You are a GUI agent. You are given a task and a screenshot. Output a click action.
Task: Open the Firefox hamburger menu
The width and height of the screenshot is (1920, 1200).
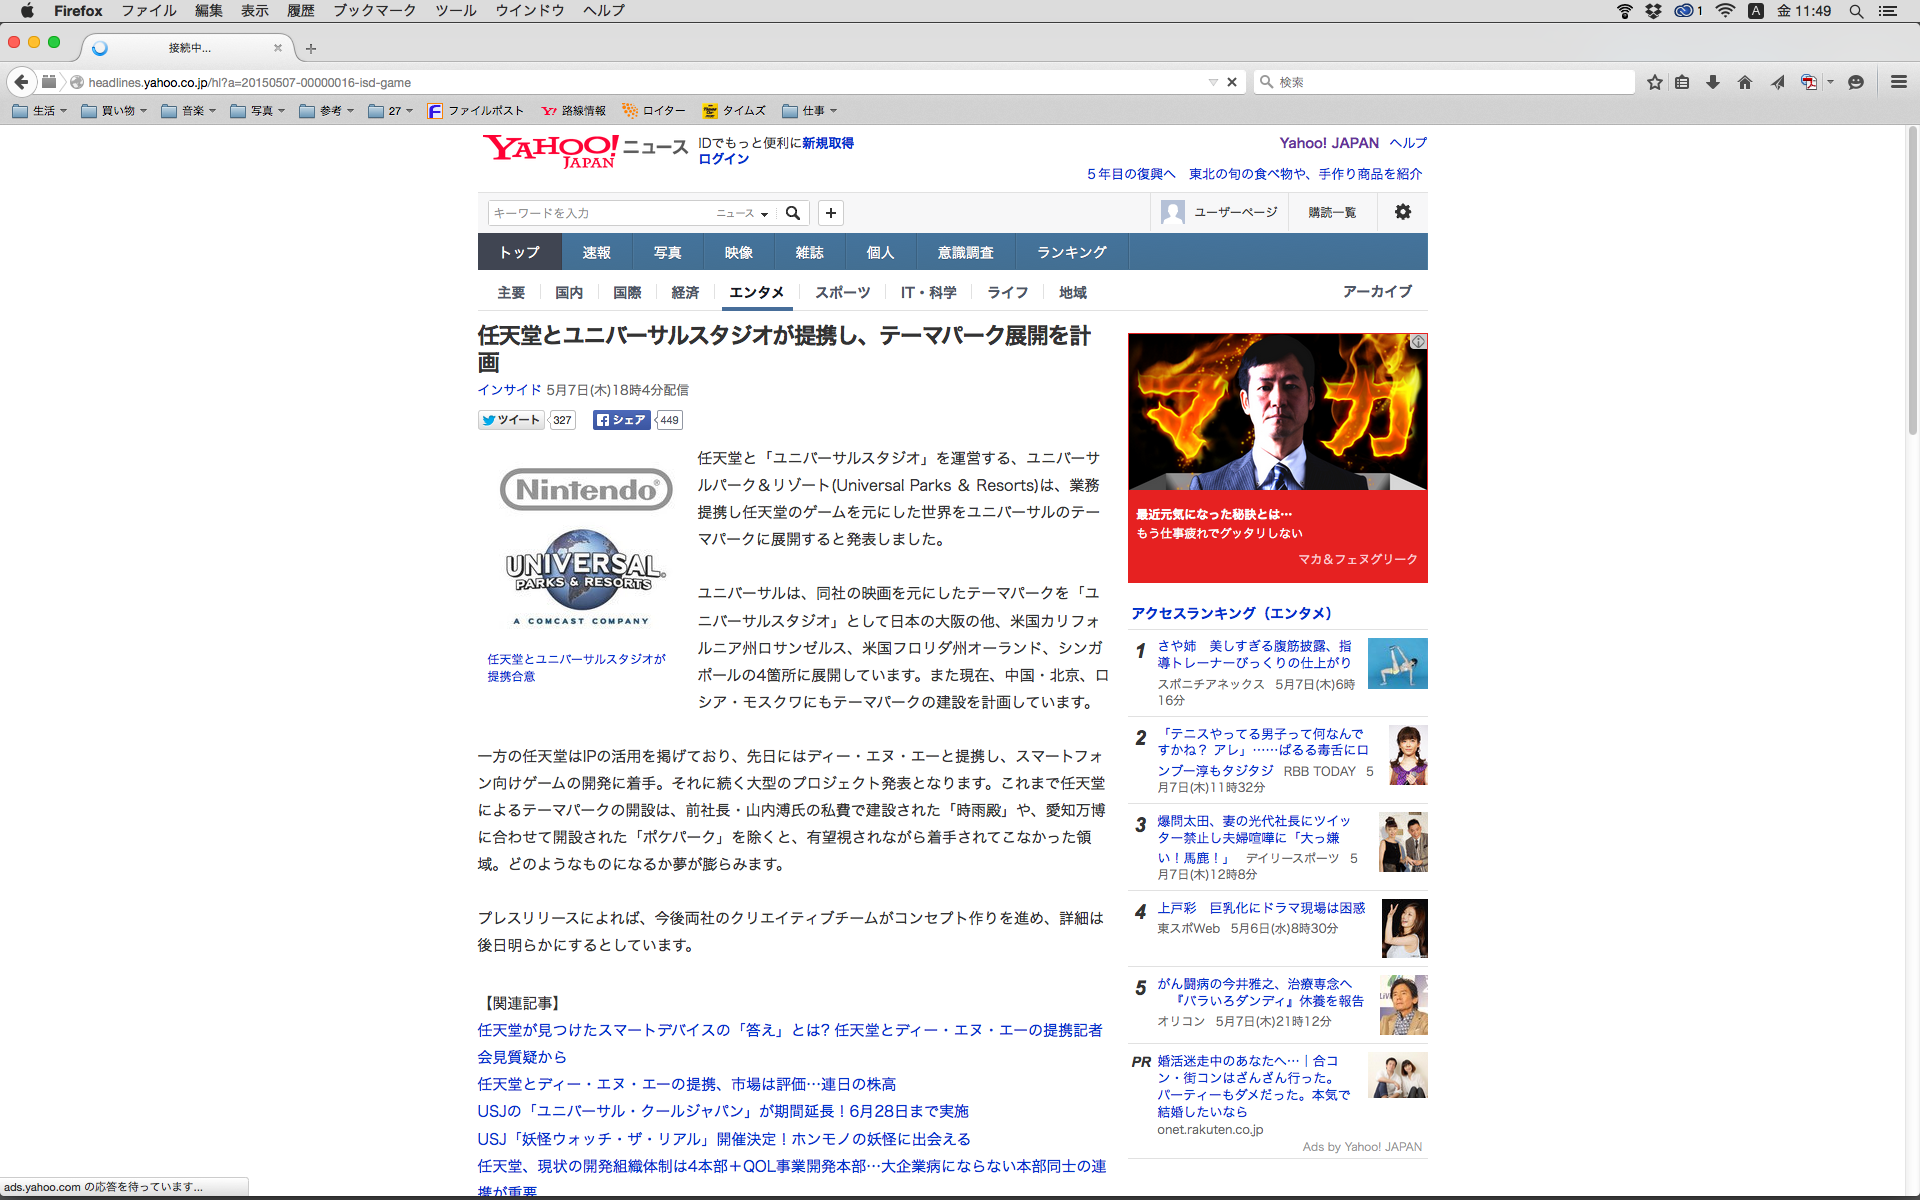(1898, 82)
